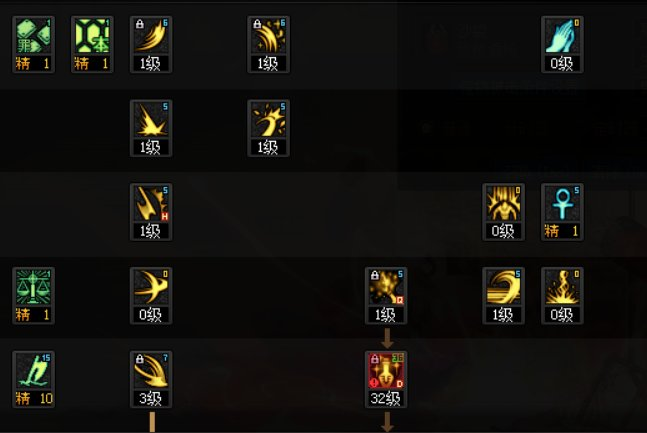Image resolution: width=647 pixels, height=433 pixels.
Task: Select the locked golden slash level 3 skill
Action: 151,379
